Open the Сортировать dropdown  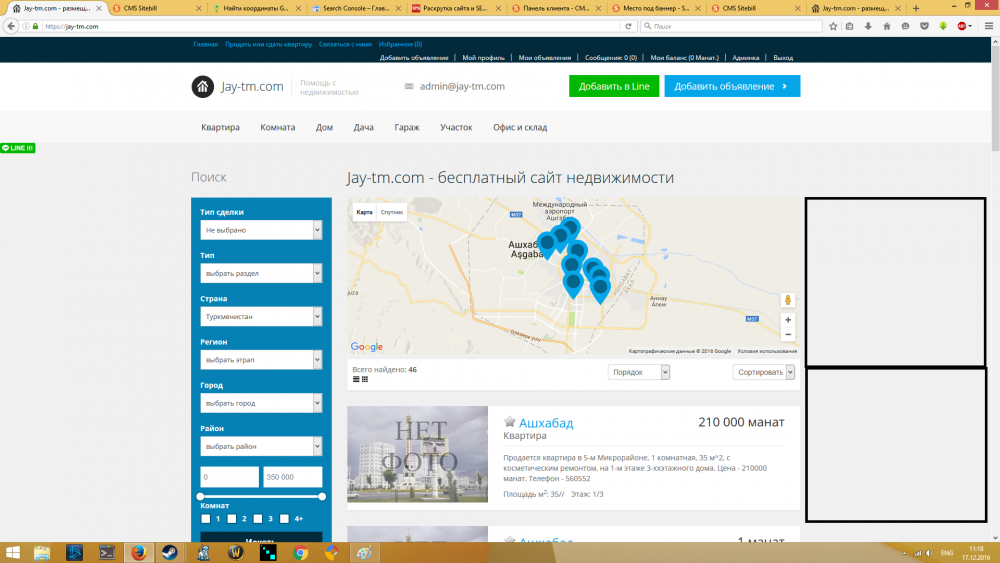pyautogui.click(x=763, y=372)
